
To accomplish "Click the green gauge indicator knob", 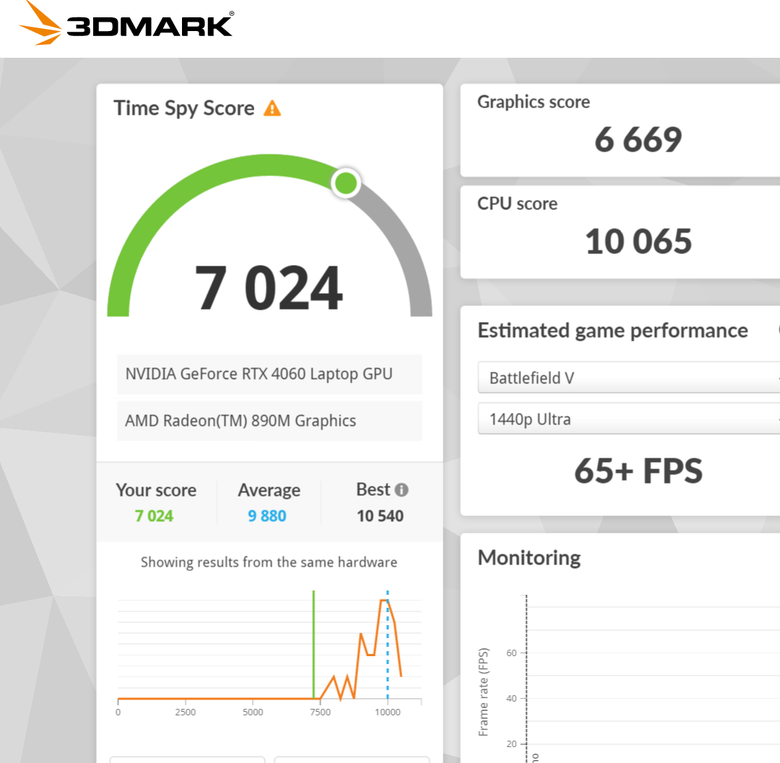I will tap(346, 183).
